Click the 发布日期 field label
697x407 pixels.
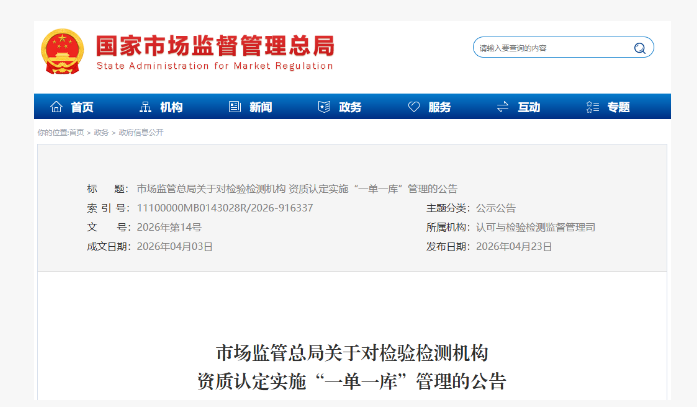tap(448, 246)
